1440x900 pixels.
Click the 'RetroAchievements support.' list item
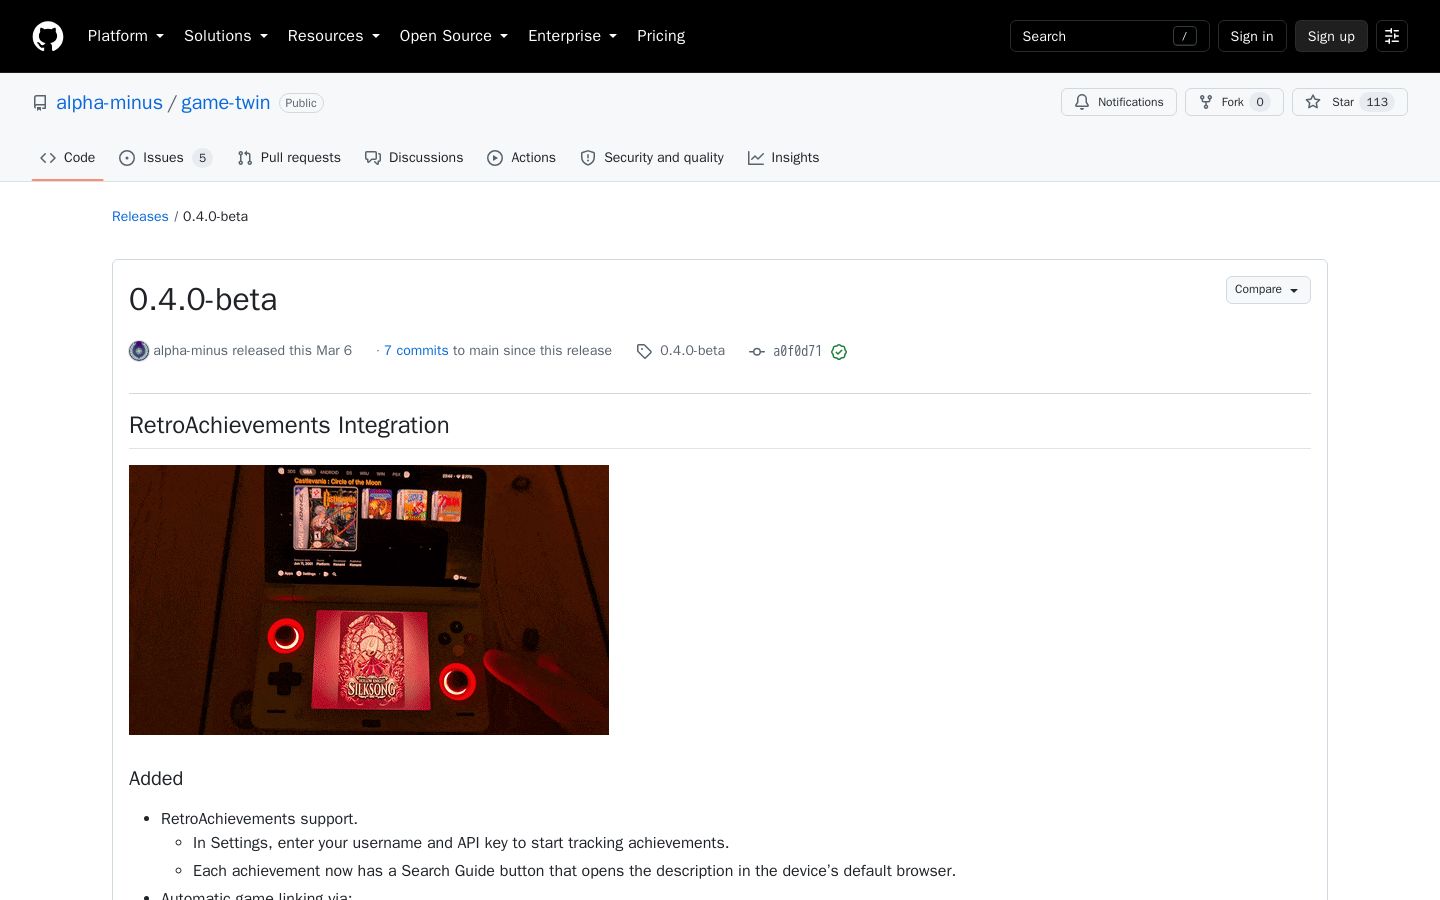tap(259, 819)
